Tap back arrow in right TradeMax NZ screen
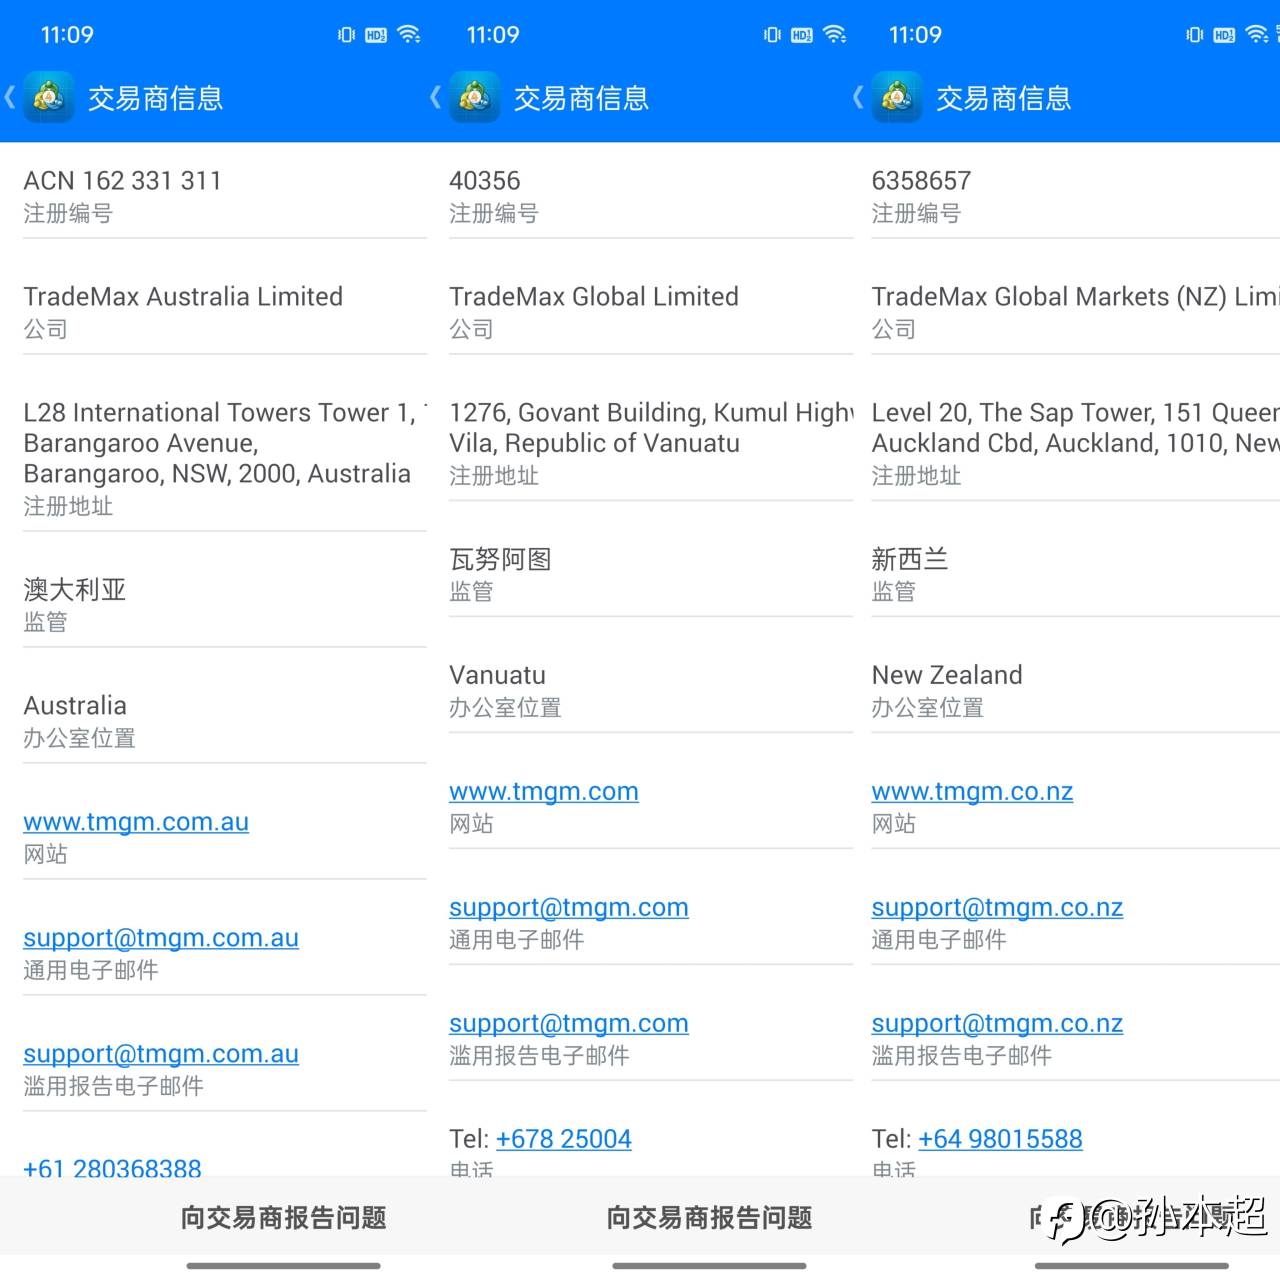Screen dimensions: 1280x1280 point(858,97)
